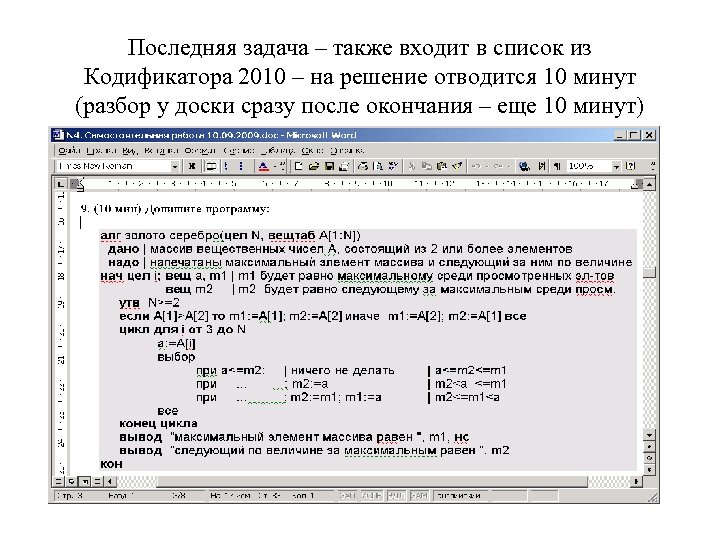The height and width of the screenshot is (540, 720).
Task: Click the vertical scrollbar down arrow
Action: point(649,434)
